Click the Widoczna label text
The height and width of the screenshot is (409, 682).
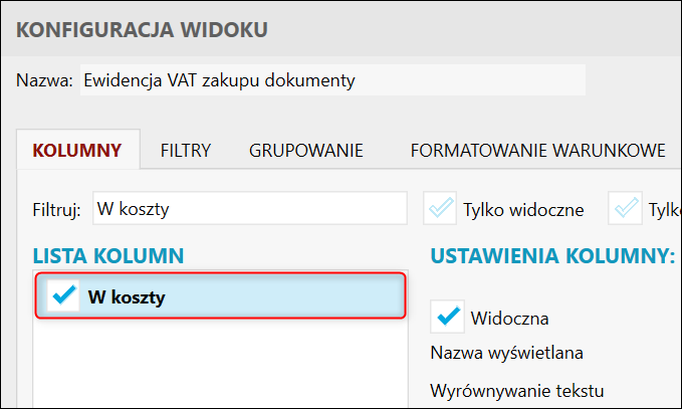pos(509,318)
